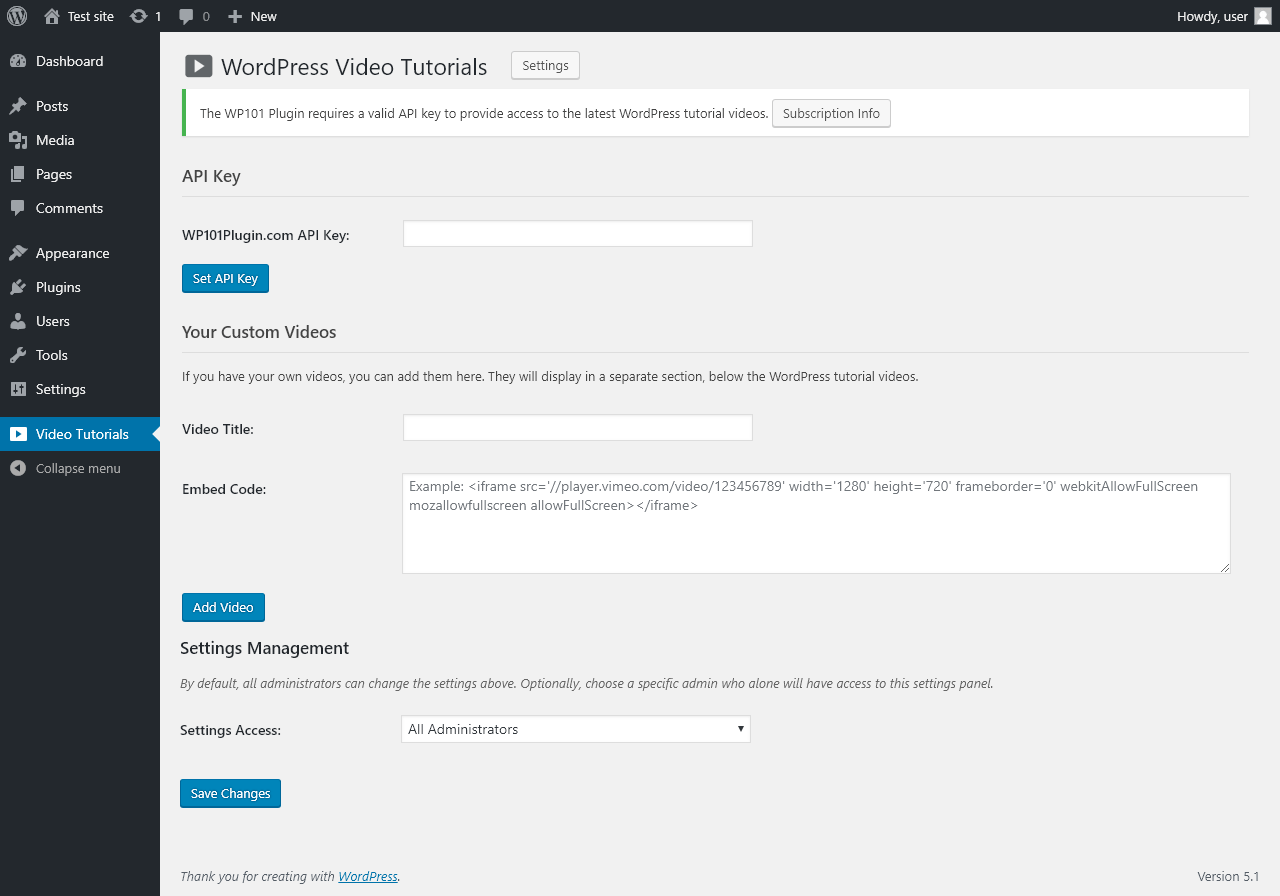Click the Add Video button
Viewport: 1280px width, 896px height.
point(223,607)
